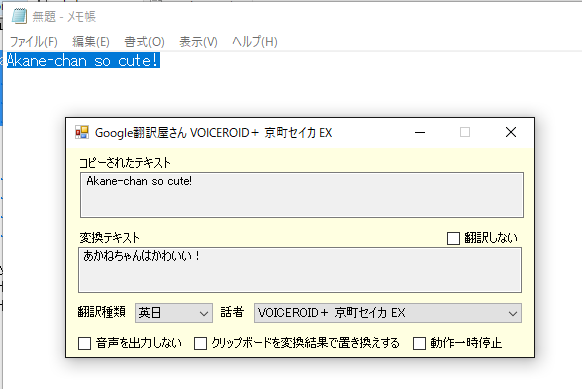Open the ヘルプ(H) menu in Notepad

[x=255, y=42]
